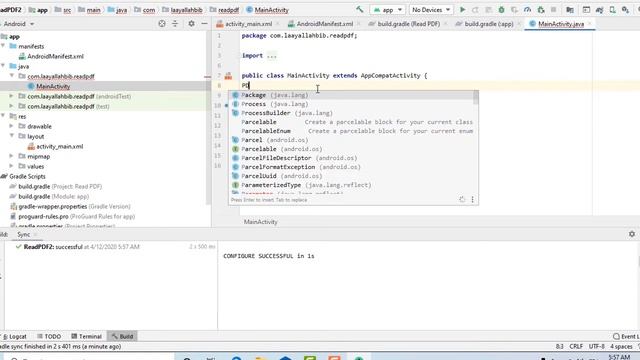Switch to the build.gradle (app) tab
This screenshot has height=360, width=640.
click(489, 24)
